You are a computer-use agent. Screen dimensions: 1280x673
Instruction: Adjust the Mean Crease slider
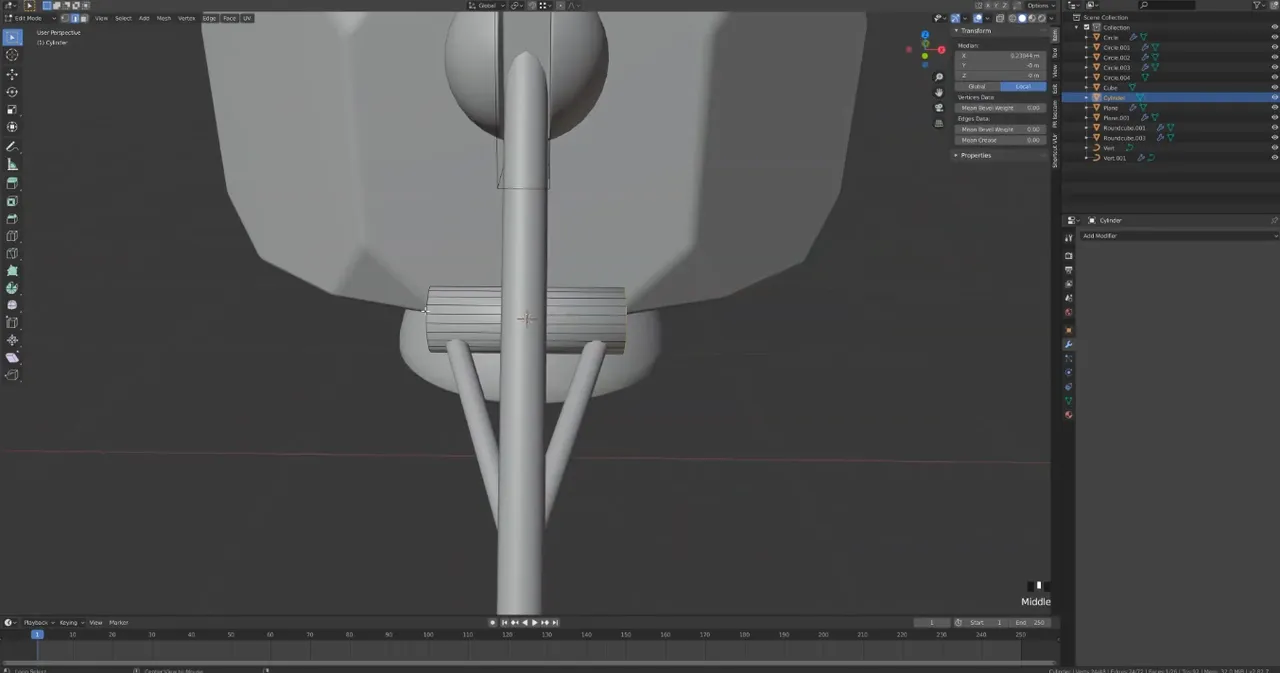tap(1001, 140)
